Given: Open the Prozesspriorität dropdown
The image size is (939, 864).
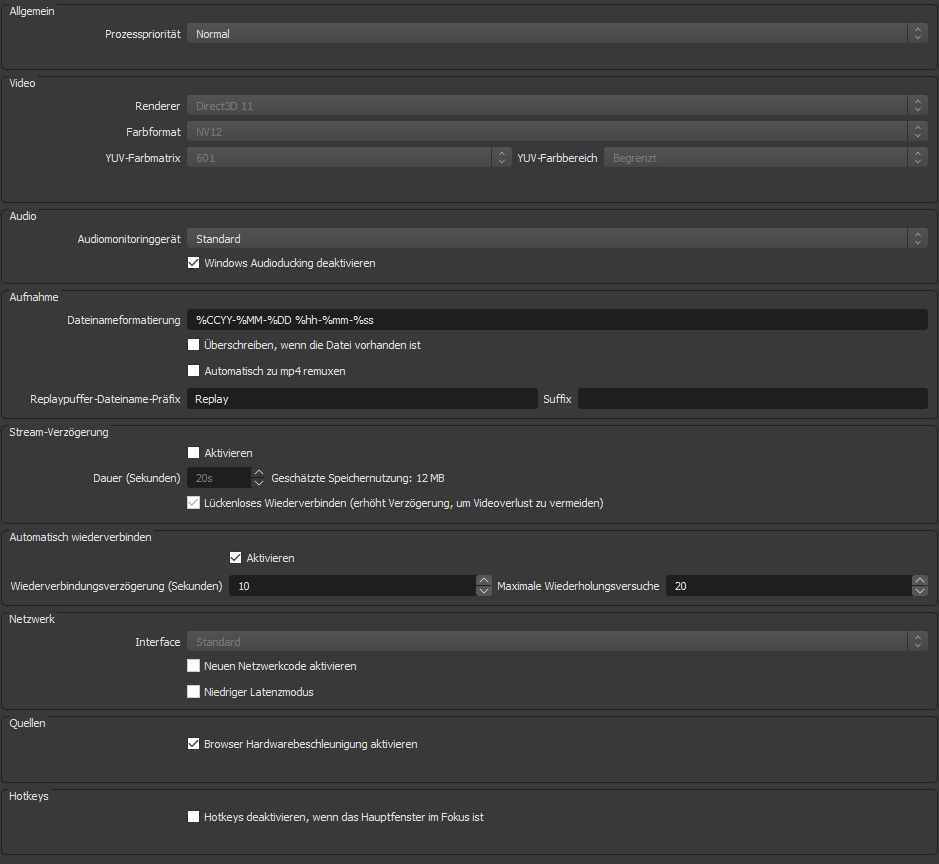Looking at the screenshot, I should [x=556, y=34].
